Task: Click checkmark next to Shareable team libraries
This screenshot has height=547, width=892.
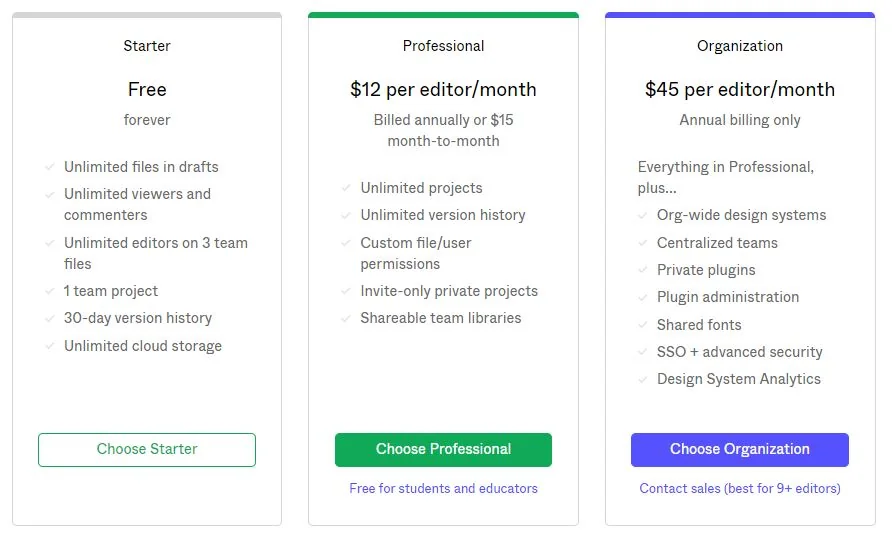Action: point(346,318)
